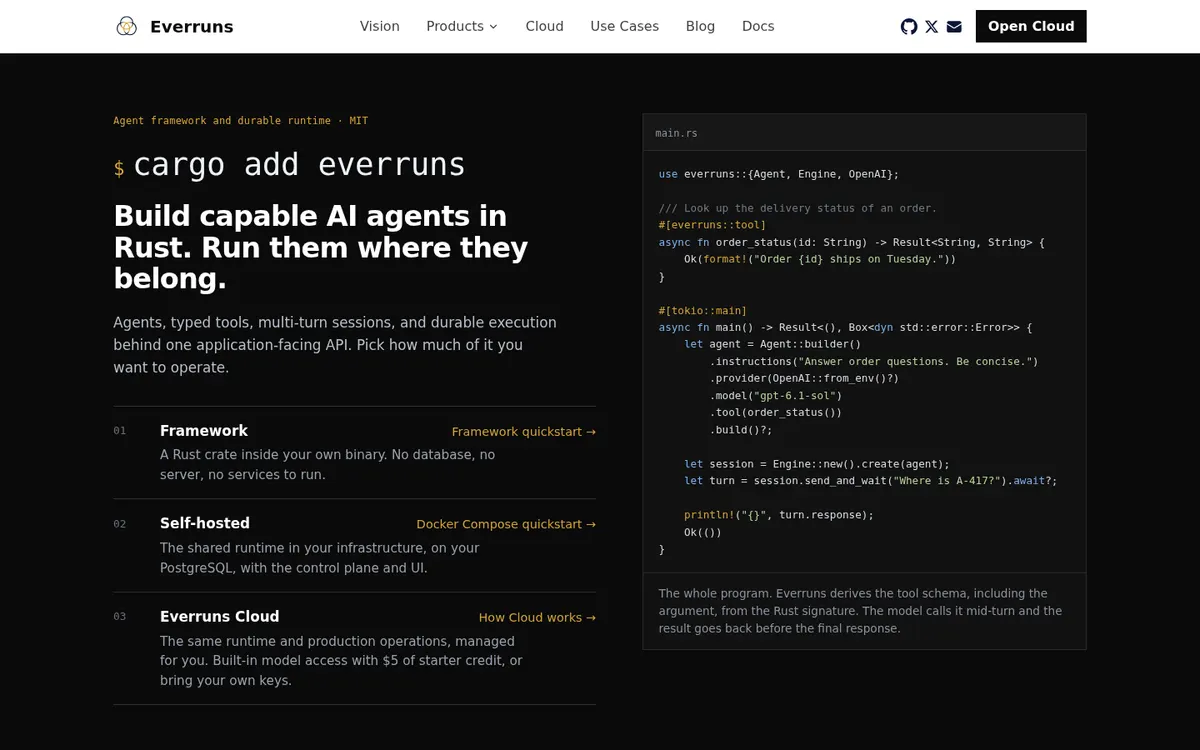
Task: Click the Everruns brand name
Action: pyautogui.click(x=192, y=27)
